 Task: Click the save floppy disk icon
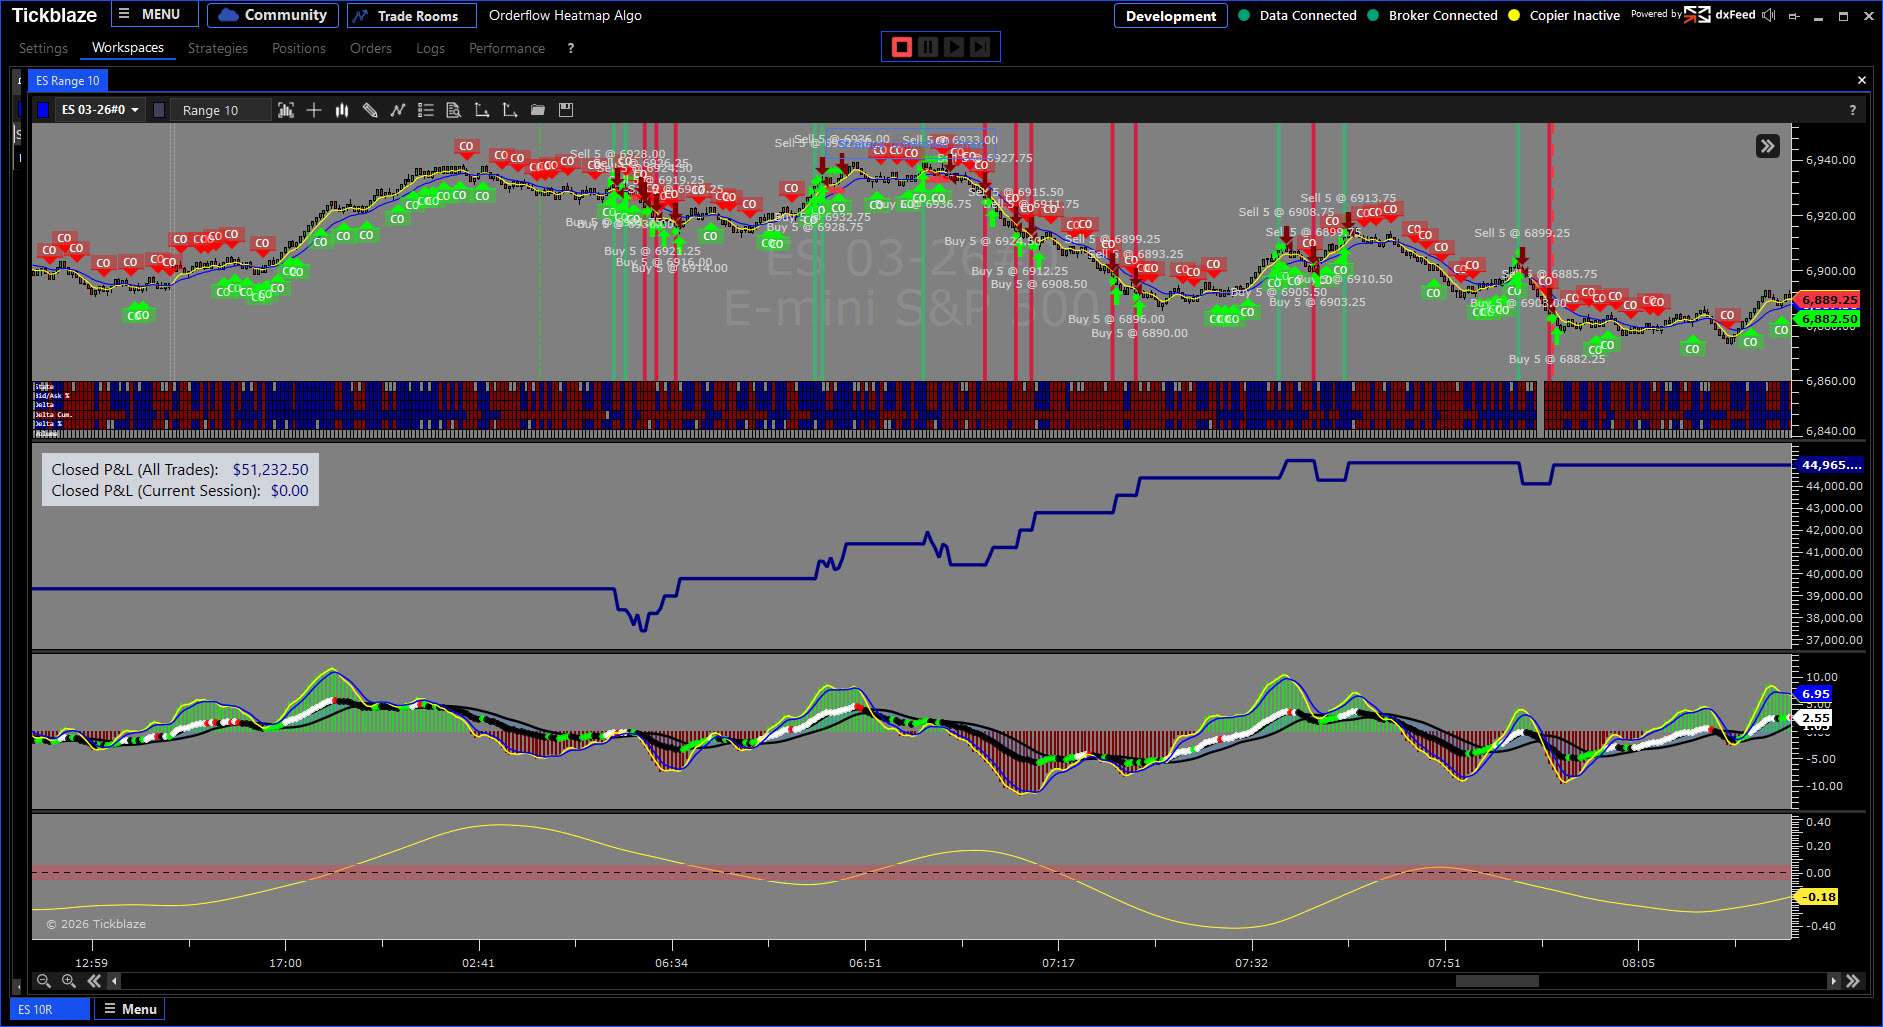[x=566, y=110]
